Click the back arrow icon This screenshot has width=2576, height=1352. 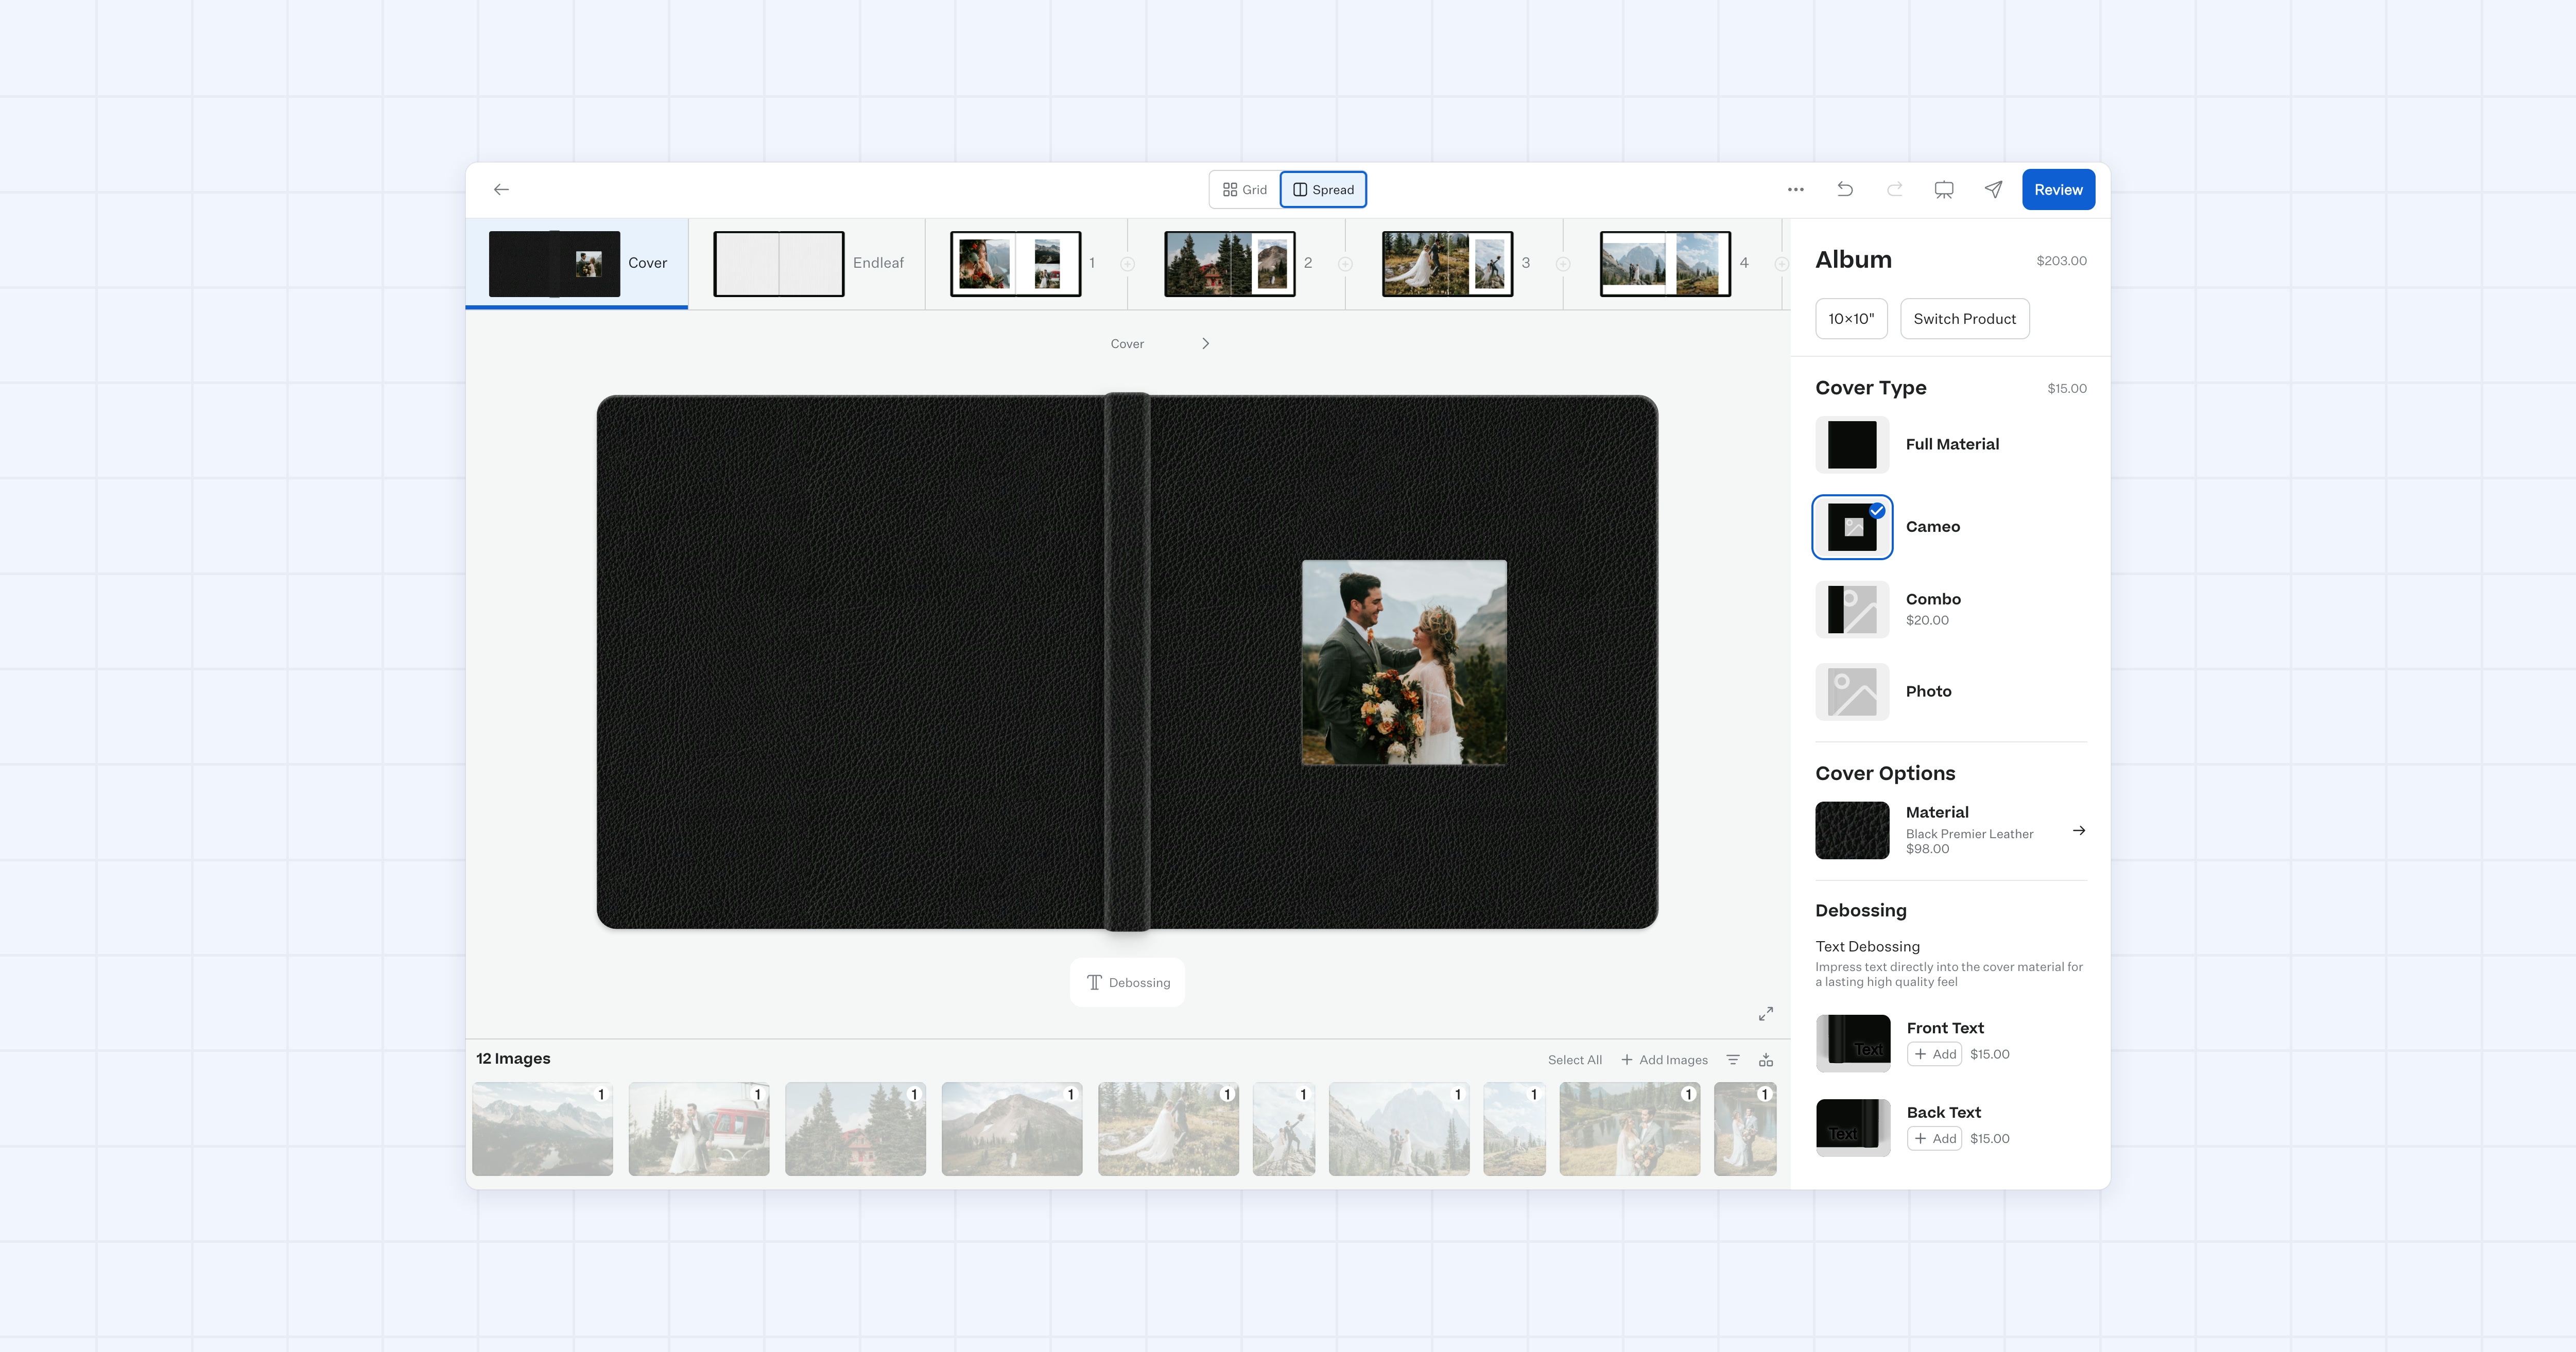pos(501,189)
